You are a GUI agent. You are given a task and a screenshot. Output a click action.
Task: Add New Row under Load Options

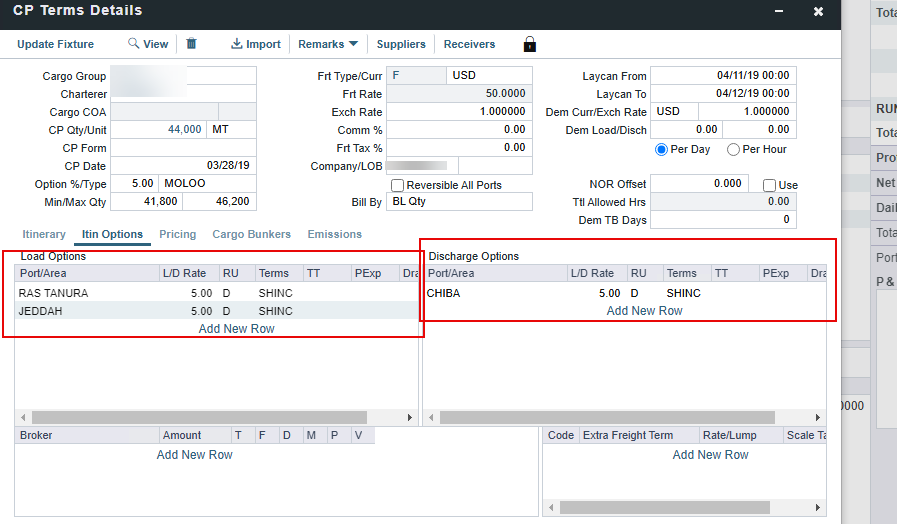236,329
